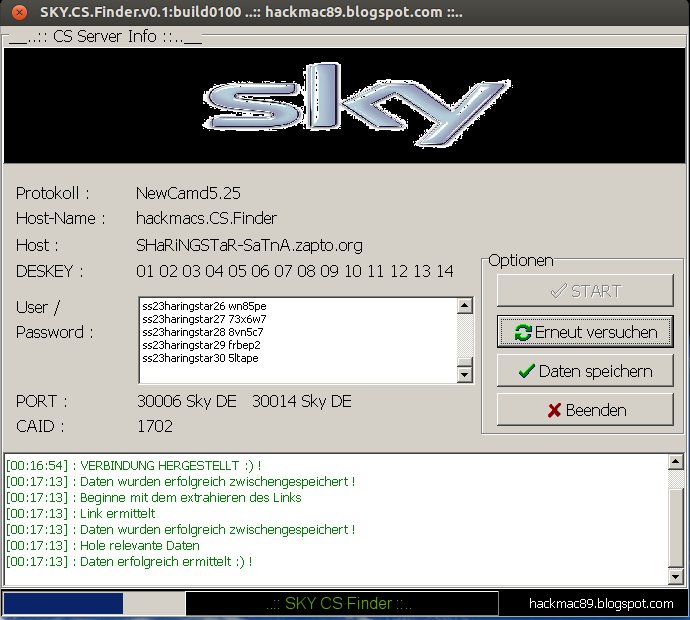The image size is (690, 620).
Task: Click the log panel scroll down arrow
Action: (x=675, y=576)
